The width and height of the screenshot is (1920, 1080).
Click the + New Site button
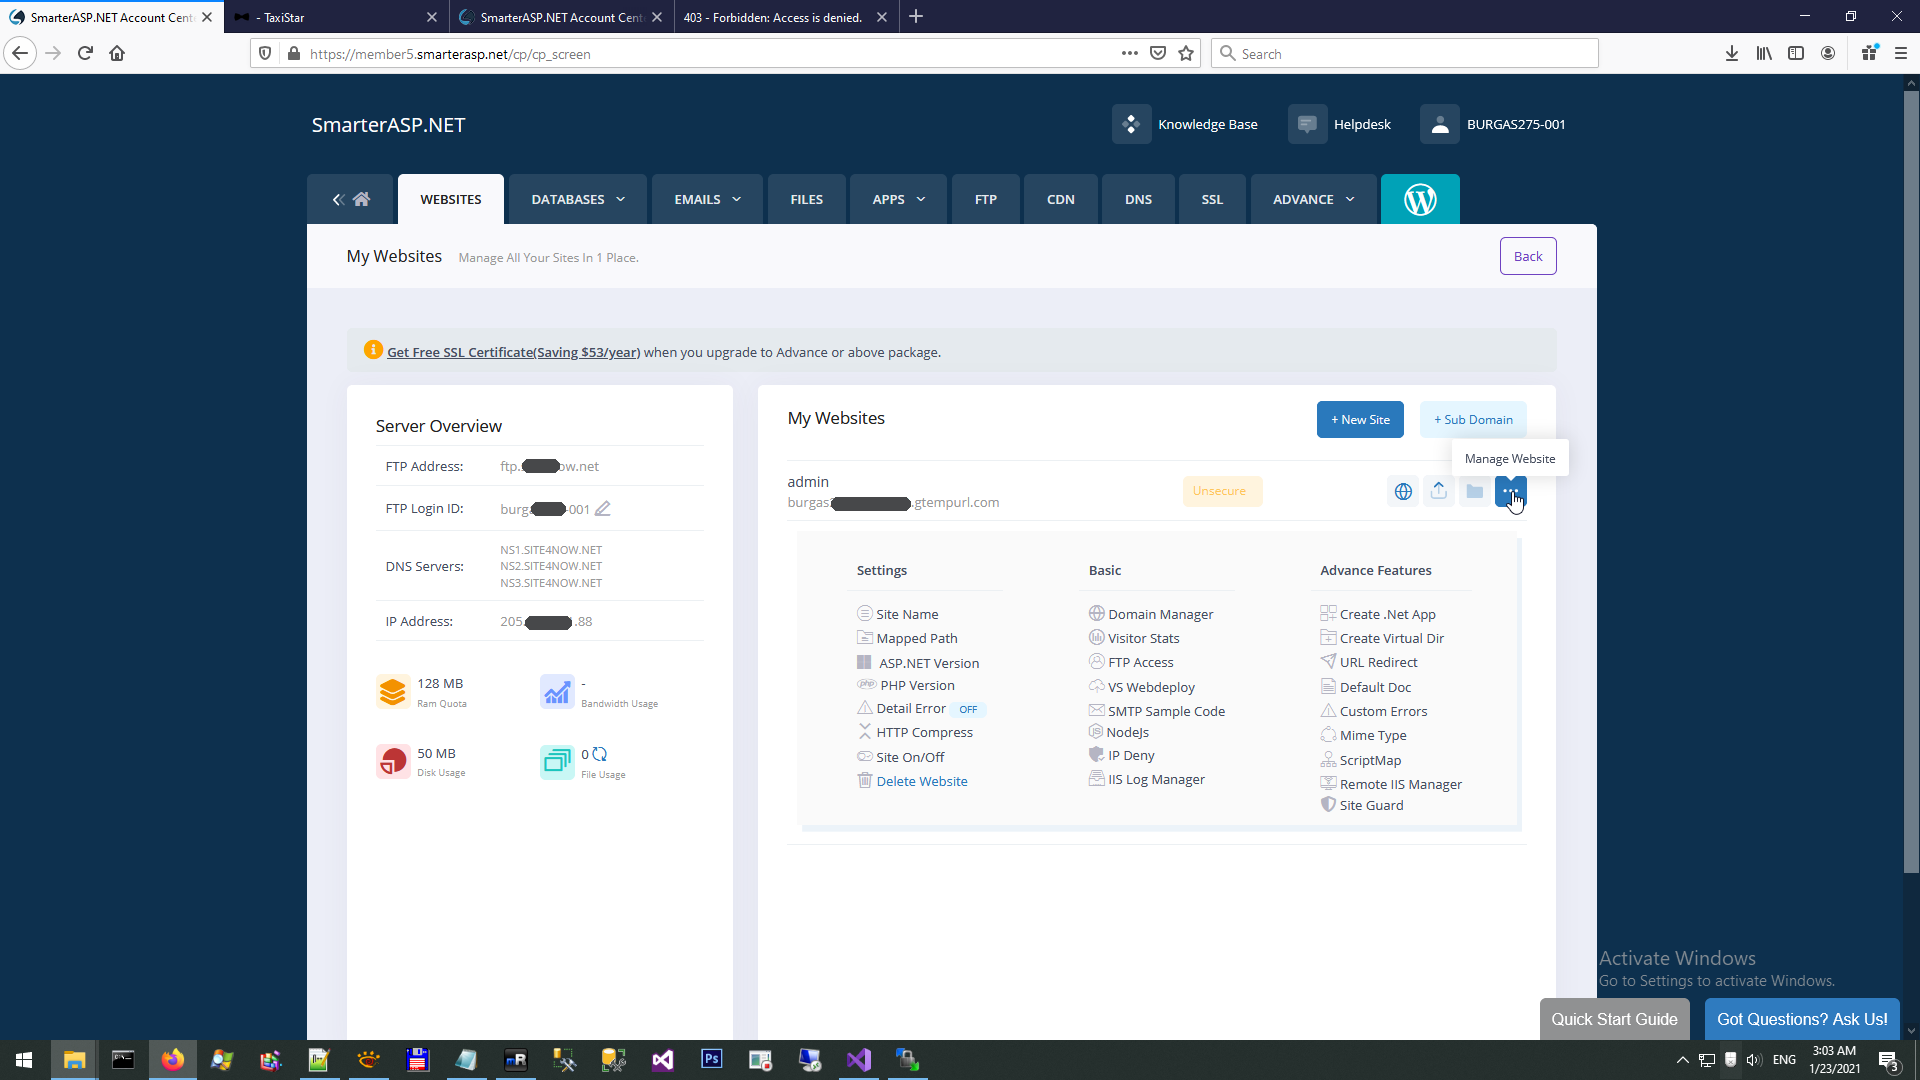1359,420
